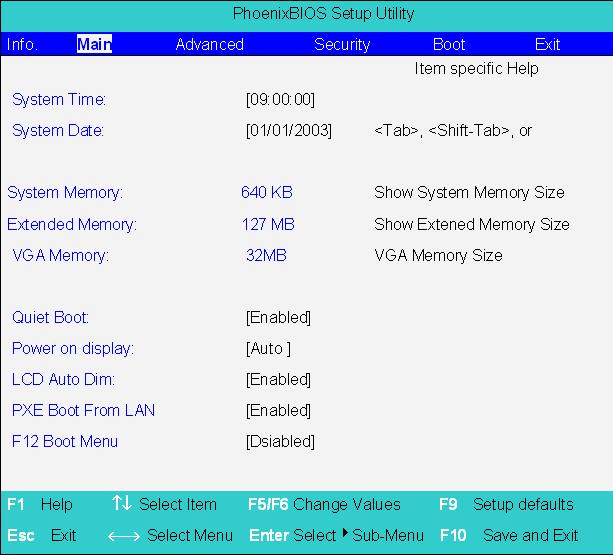Click the F10 Save and Exit shortcut
The height and width of the screenshot is (555, 613).
(x=509, y=535)
